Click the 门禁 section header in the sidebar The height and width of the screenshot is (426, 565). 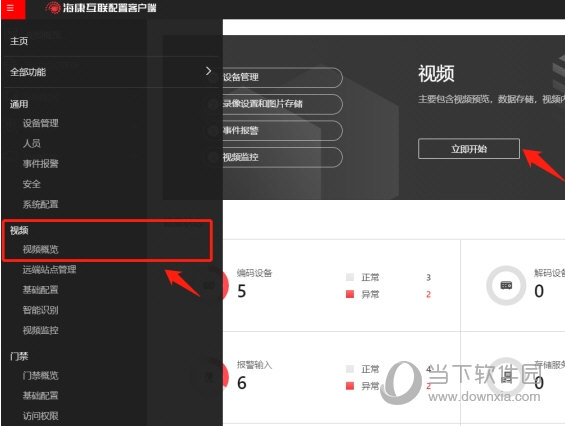tap(19, 357)
